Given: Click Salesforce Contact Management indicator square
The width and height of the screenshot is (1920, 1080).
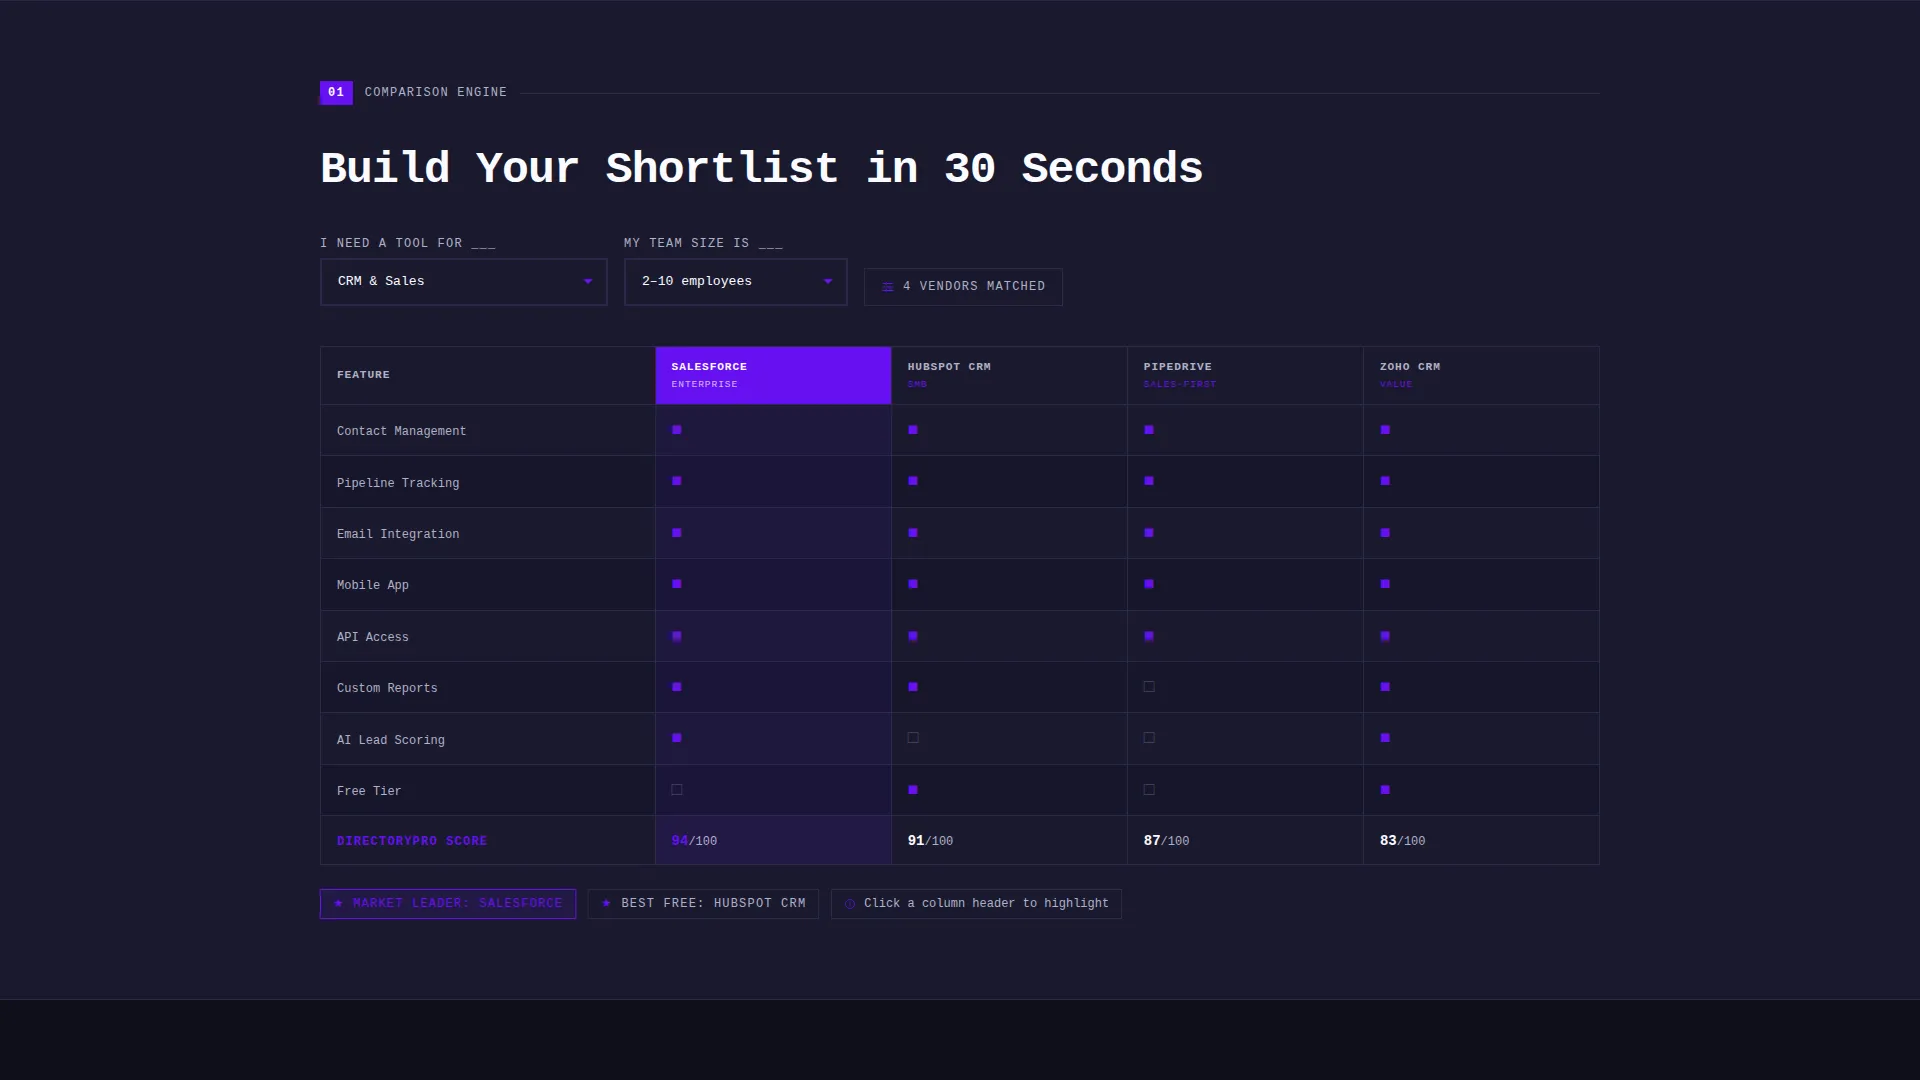Looking at the screenshot, I should (677, 430).
